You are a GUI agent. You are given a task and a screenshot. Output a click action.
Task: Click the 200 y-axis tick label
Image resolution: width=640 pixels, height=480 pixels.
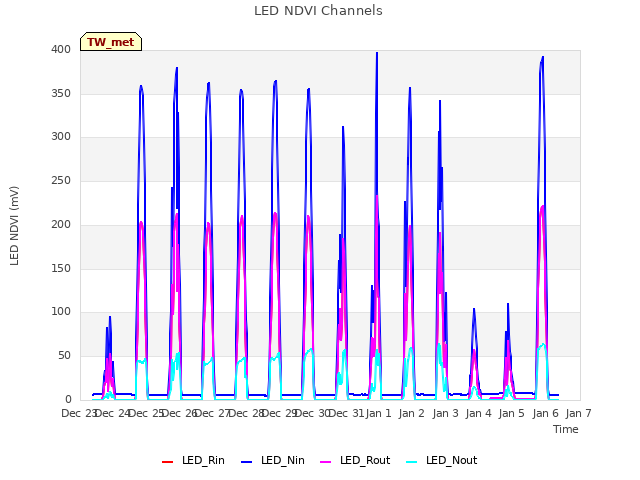point(61,224)
